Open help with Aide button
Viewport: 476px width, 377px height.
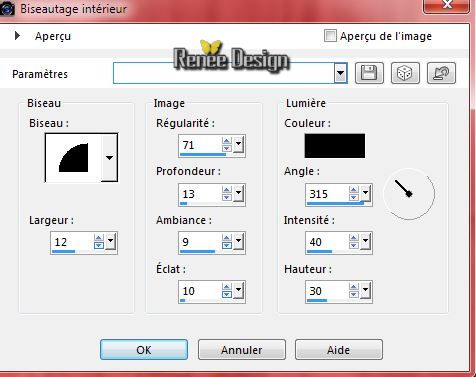(339, 350)
